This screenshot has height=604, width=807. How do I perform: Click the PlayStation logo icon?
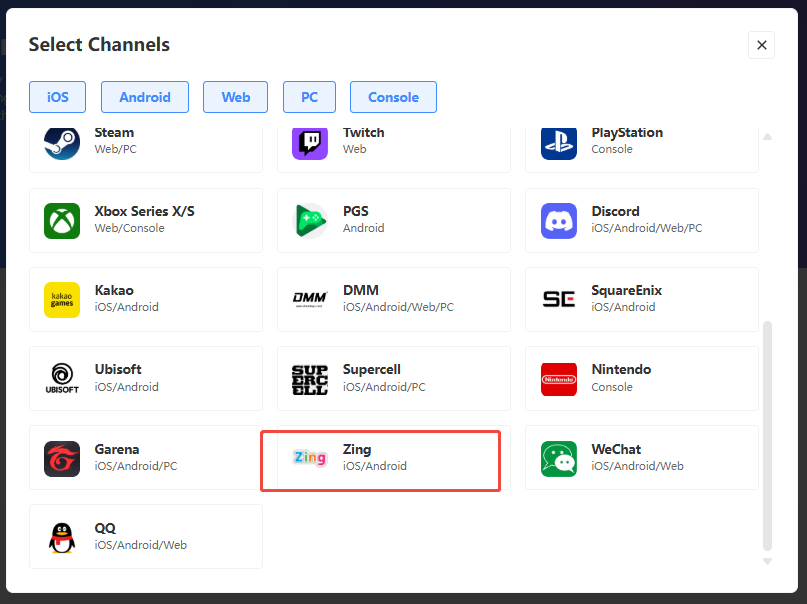point(559,144)
